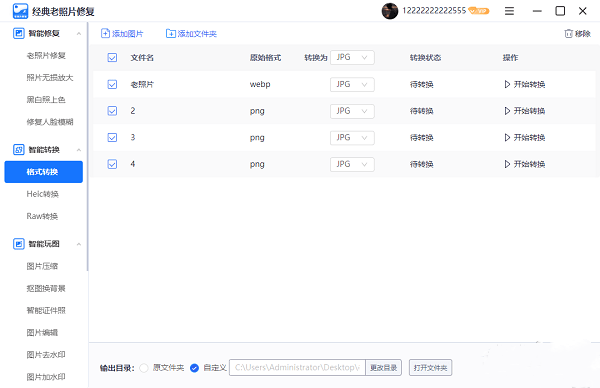
Task: Click the 更改目录 button
Action: click(x=383, y=368)
